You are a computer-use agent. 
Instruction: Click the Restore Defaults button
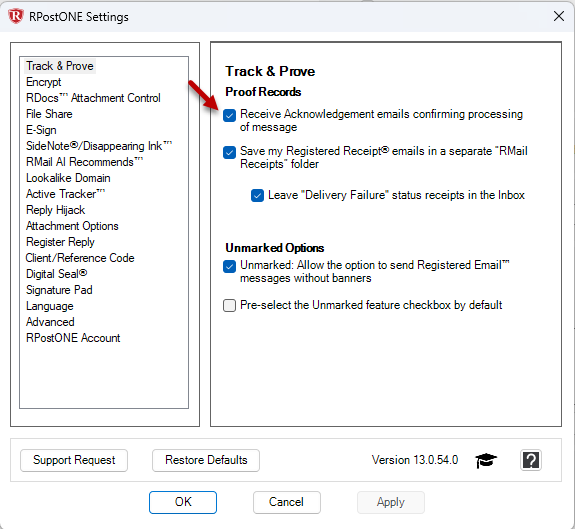(206, 460)
